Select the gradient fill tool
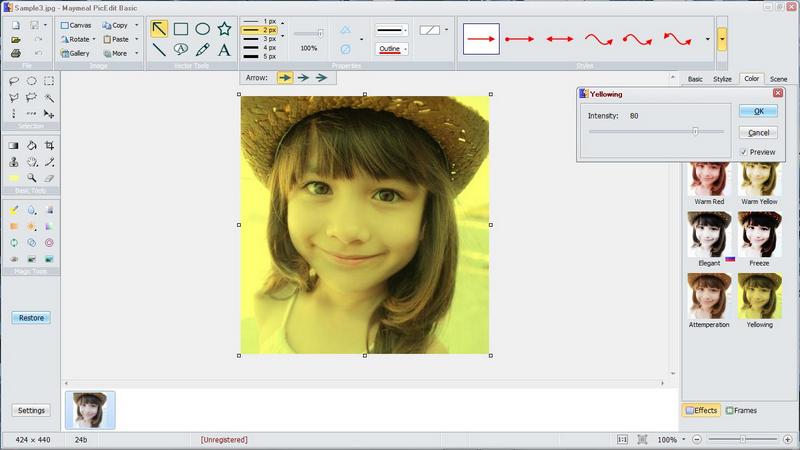This screenshot has width=800, height=450. coord(14,146)
